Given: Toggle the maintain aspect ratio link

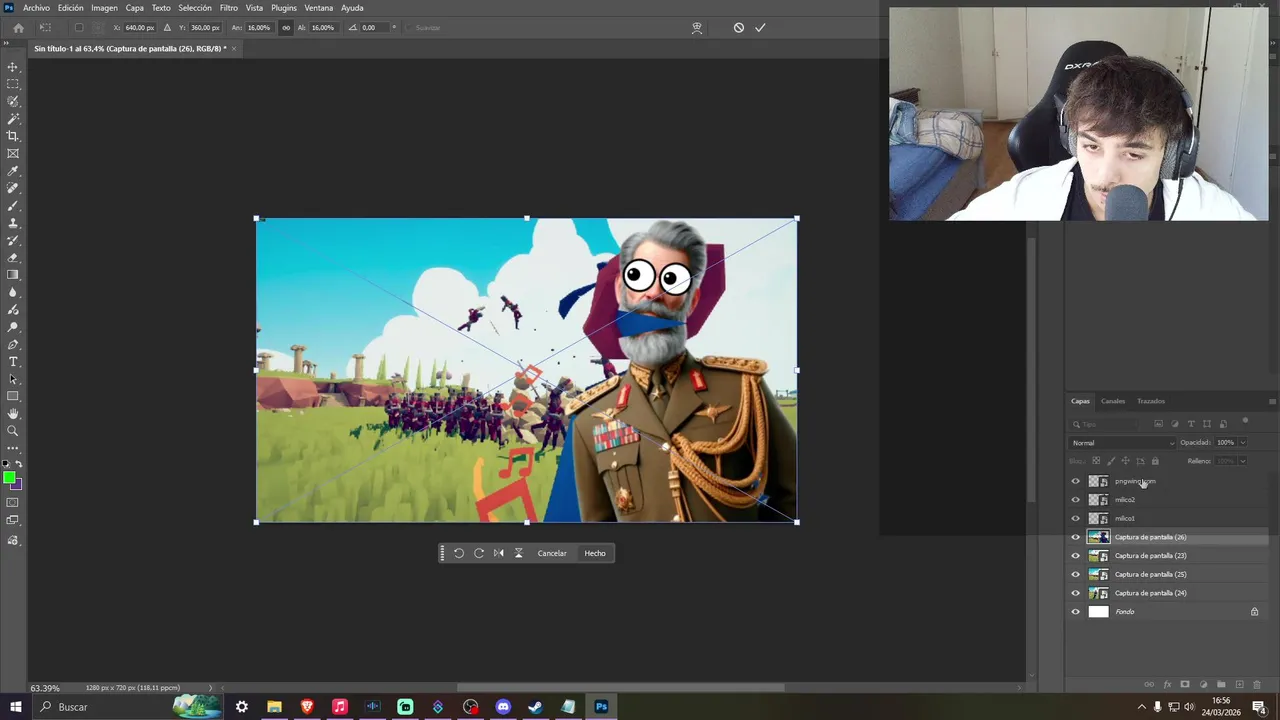Looking at the screenshot, I should pyautogui.click(x=286, y=28).
